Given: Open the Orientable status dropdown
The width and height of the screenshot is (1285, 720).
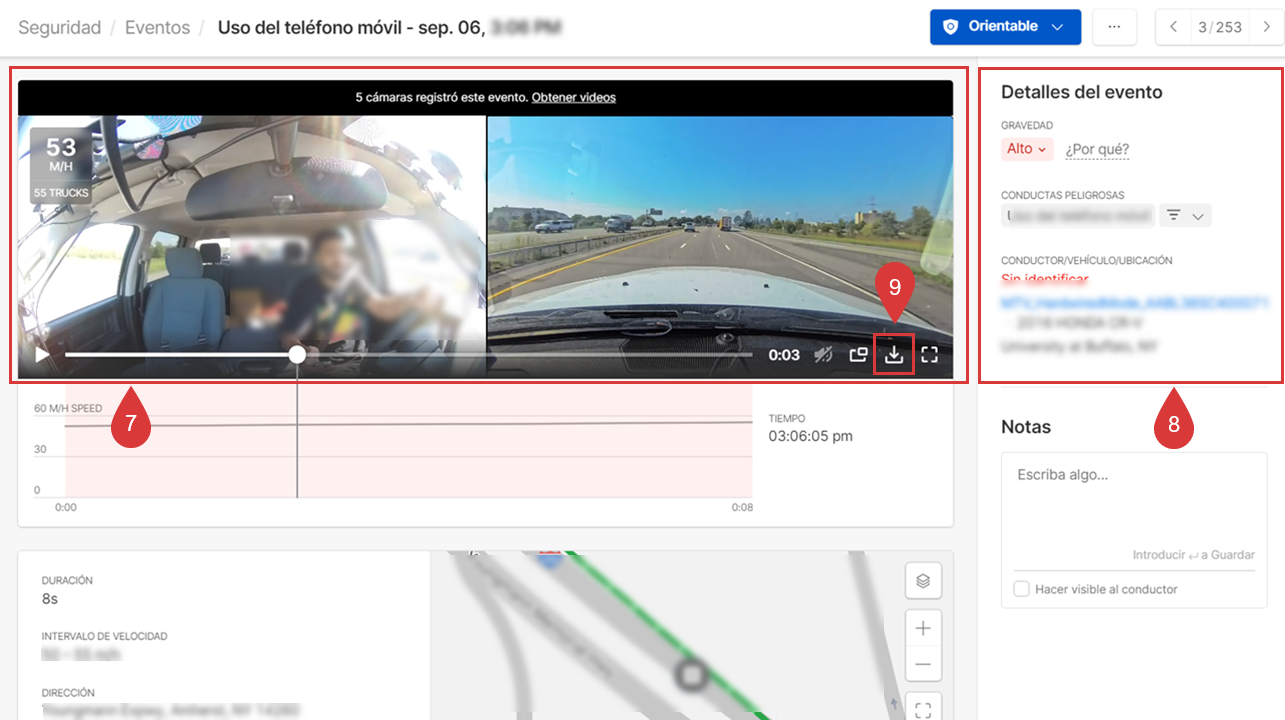Looking at the screenshot, I should (x=1004, y=27).
